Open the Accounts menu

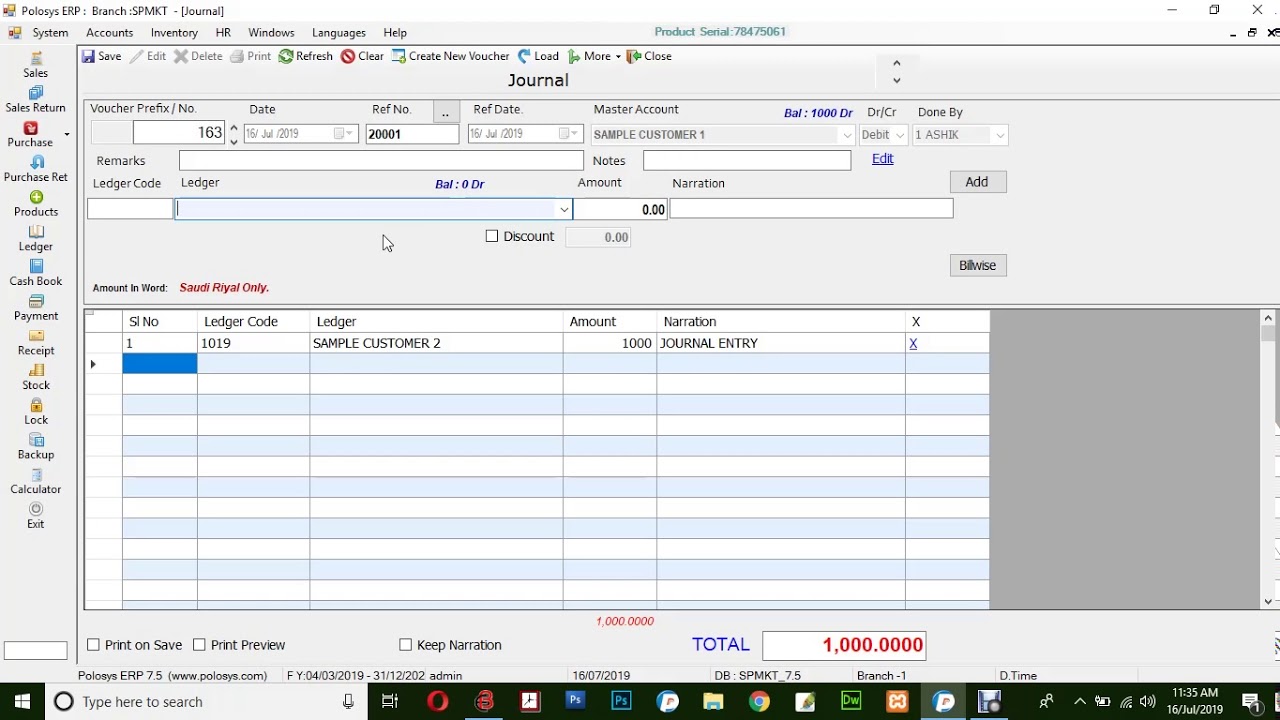pos(109,33)
